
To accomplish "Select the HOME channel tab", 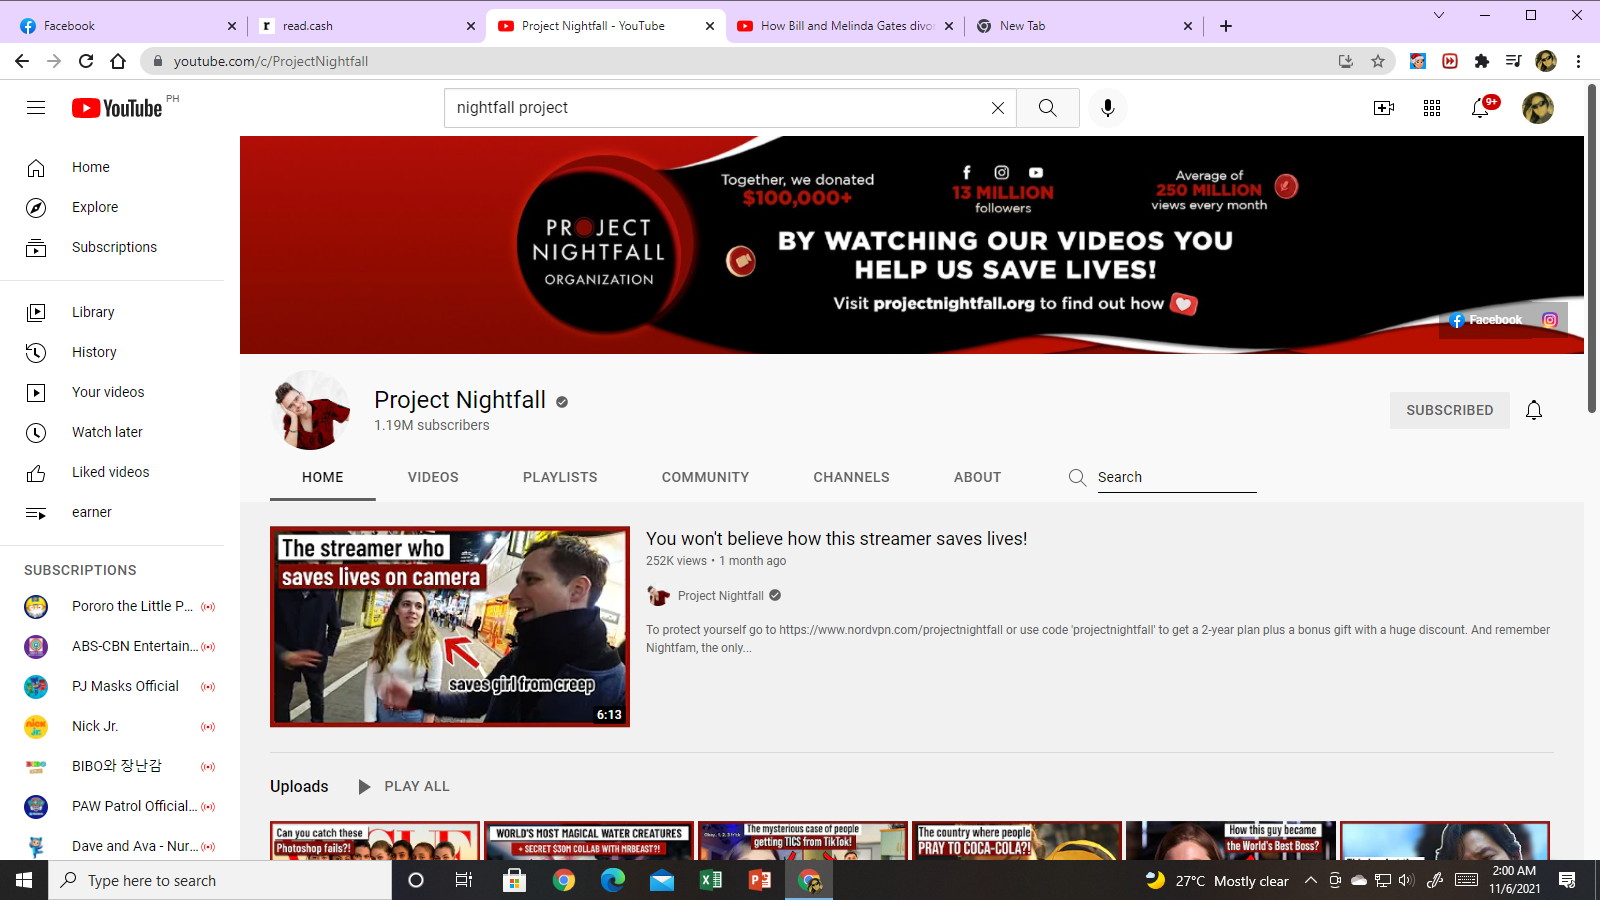I will [322, 477].
